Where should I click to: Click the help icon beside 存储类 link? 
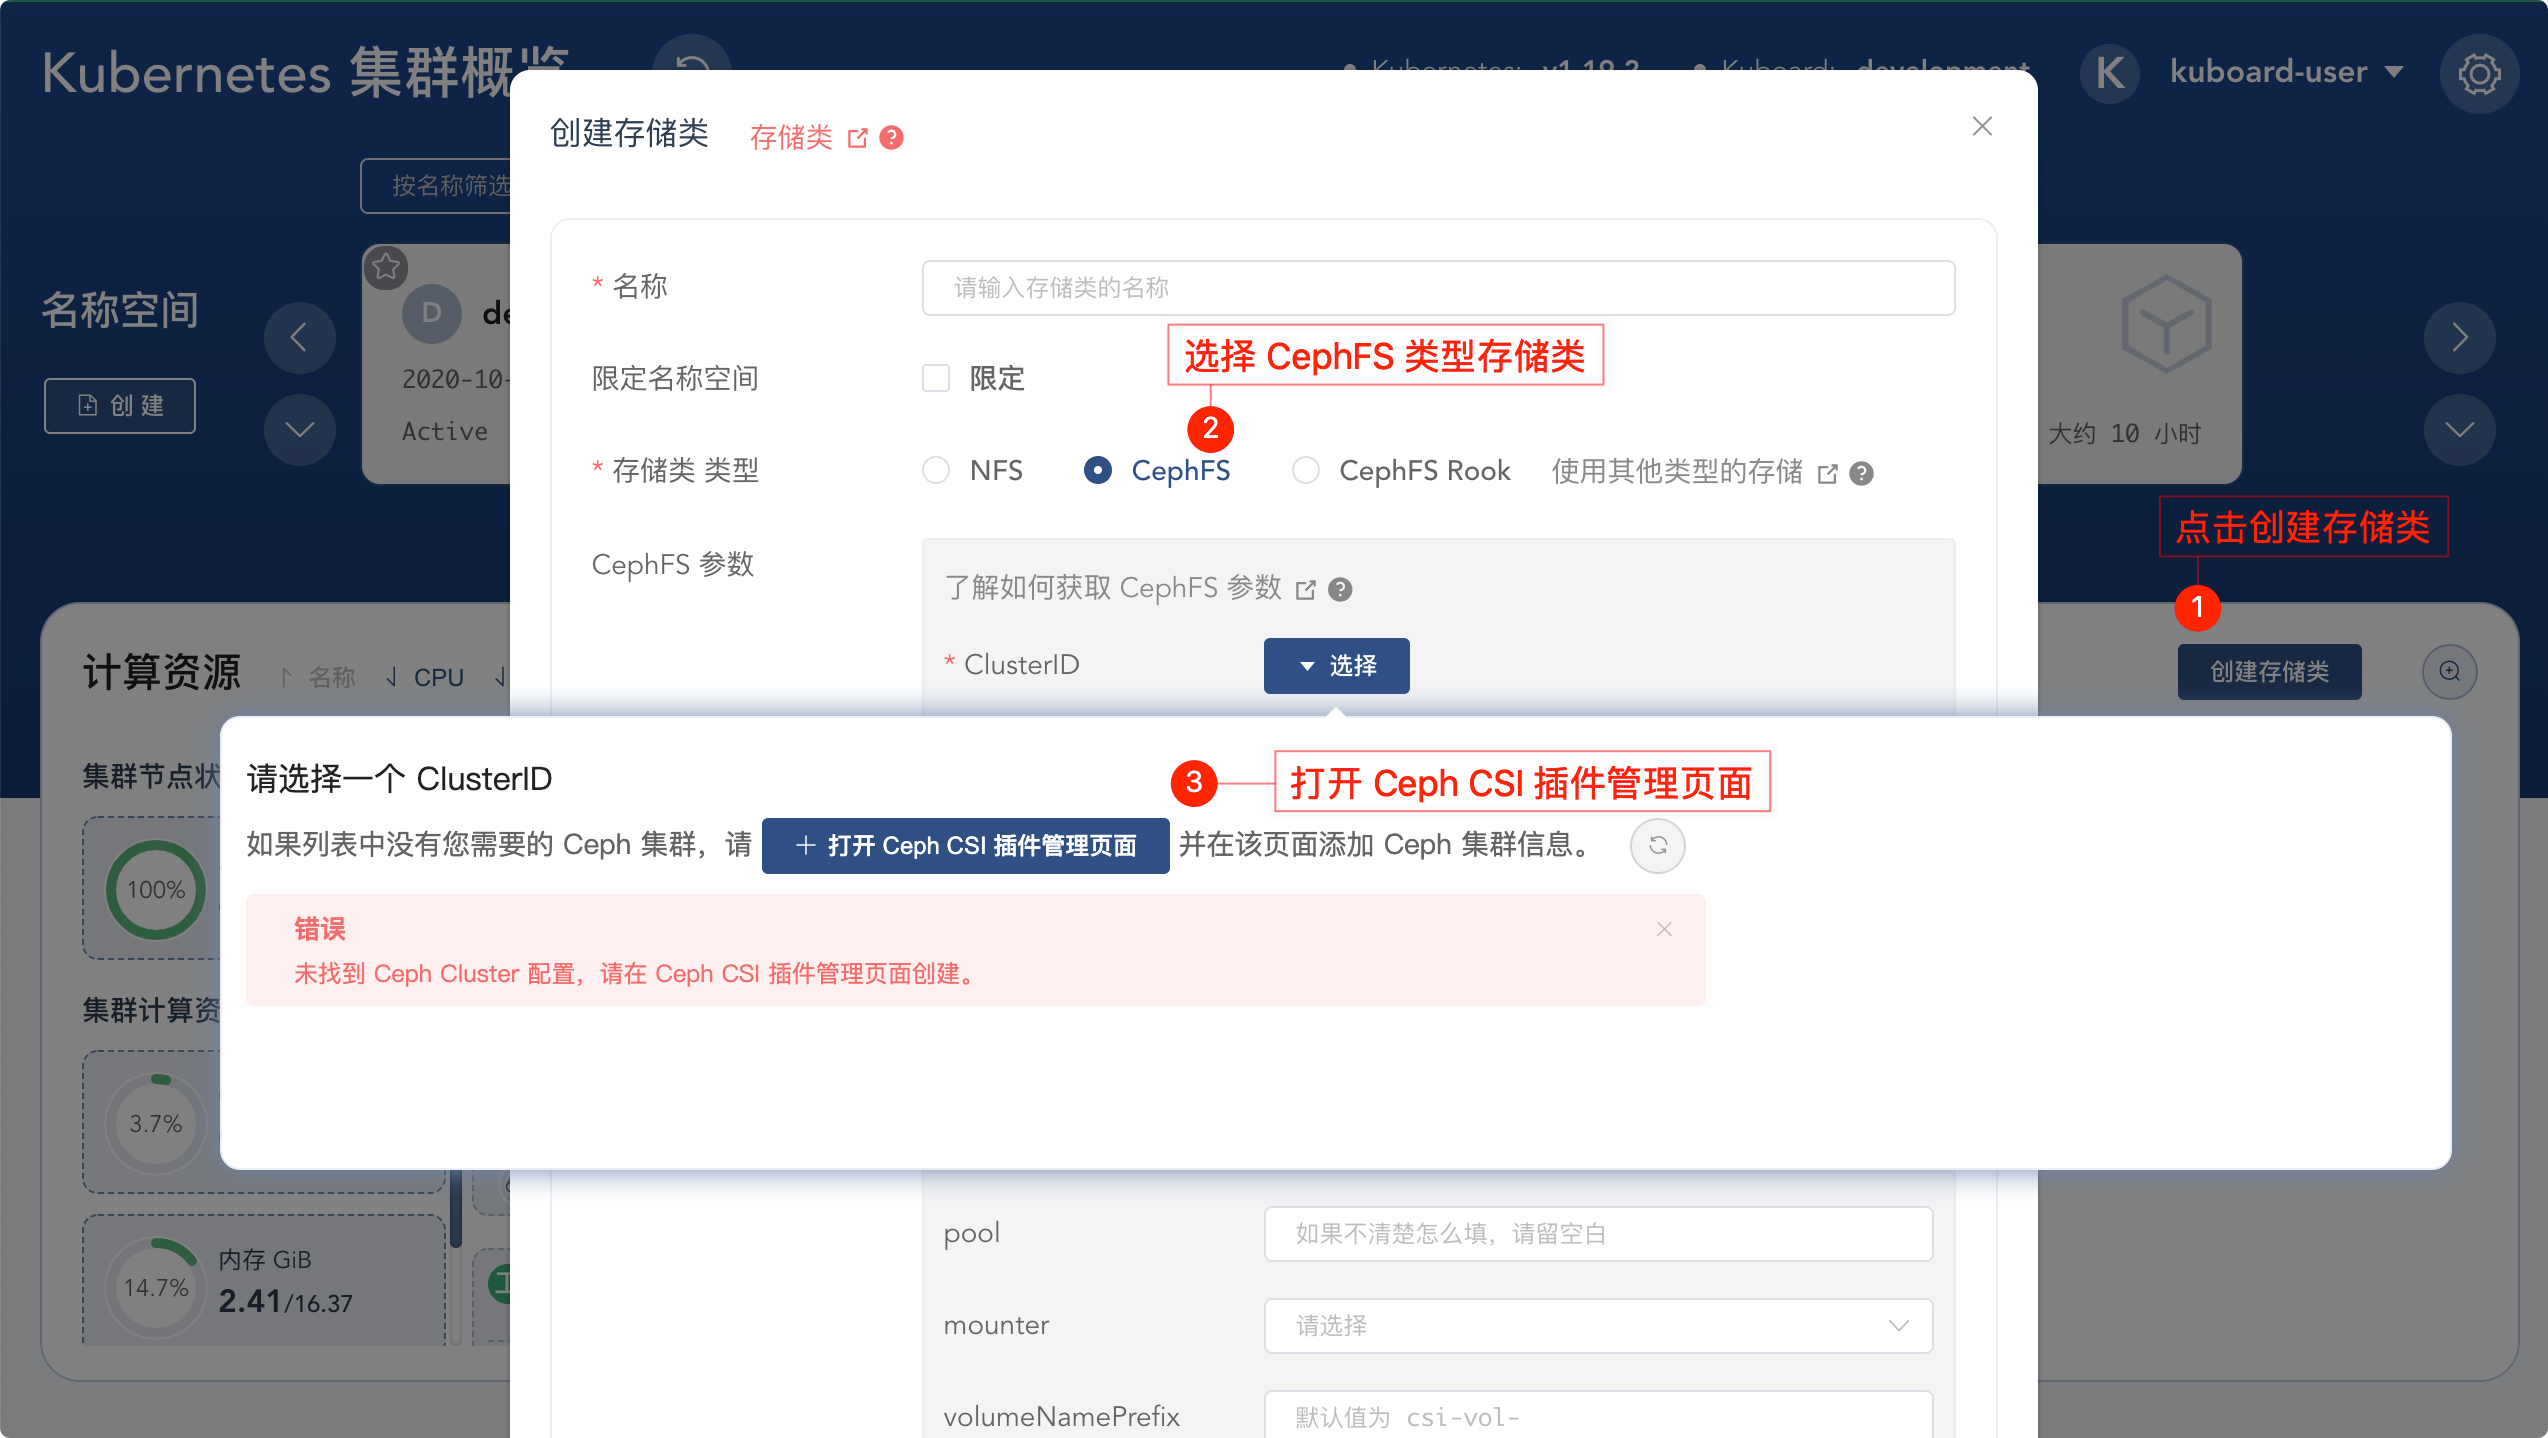coord(892,138)
